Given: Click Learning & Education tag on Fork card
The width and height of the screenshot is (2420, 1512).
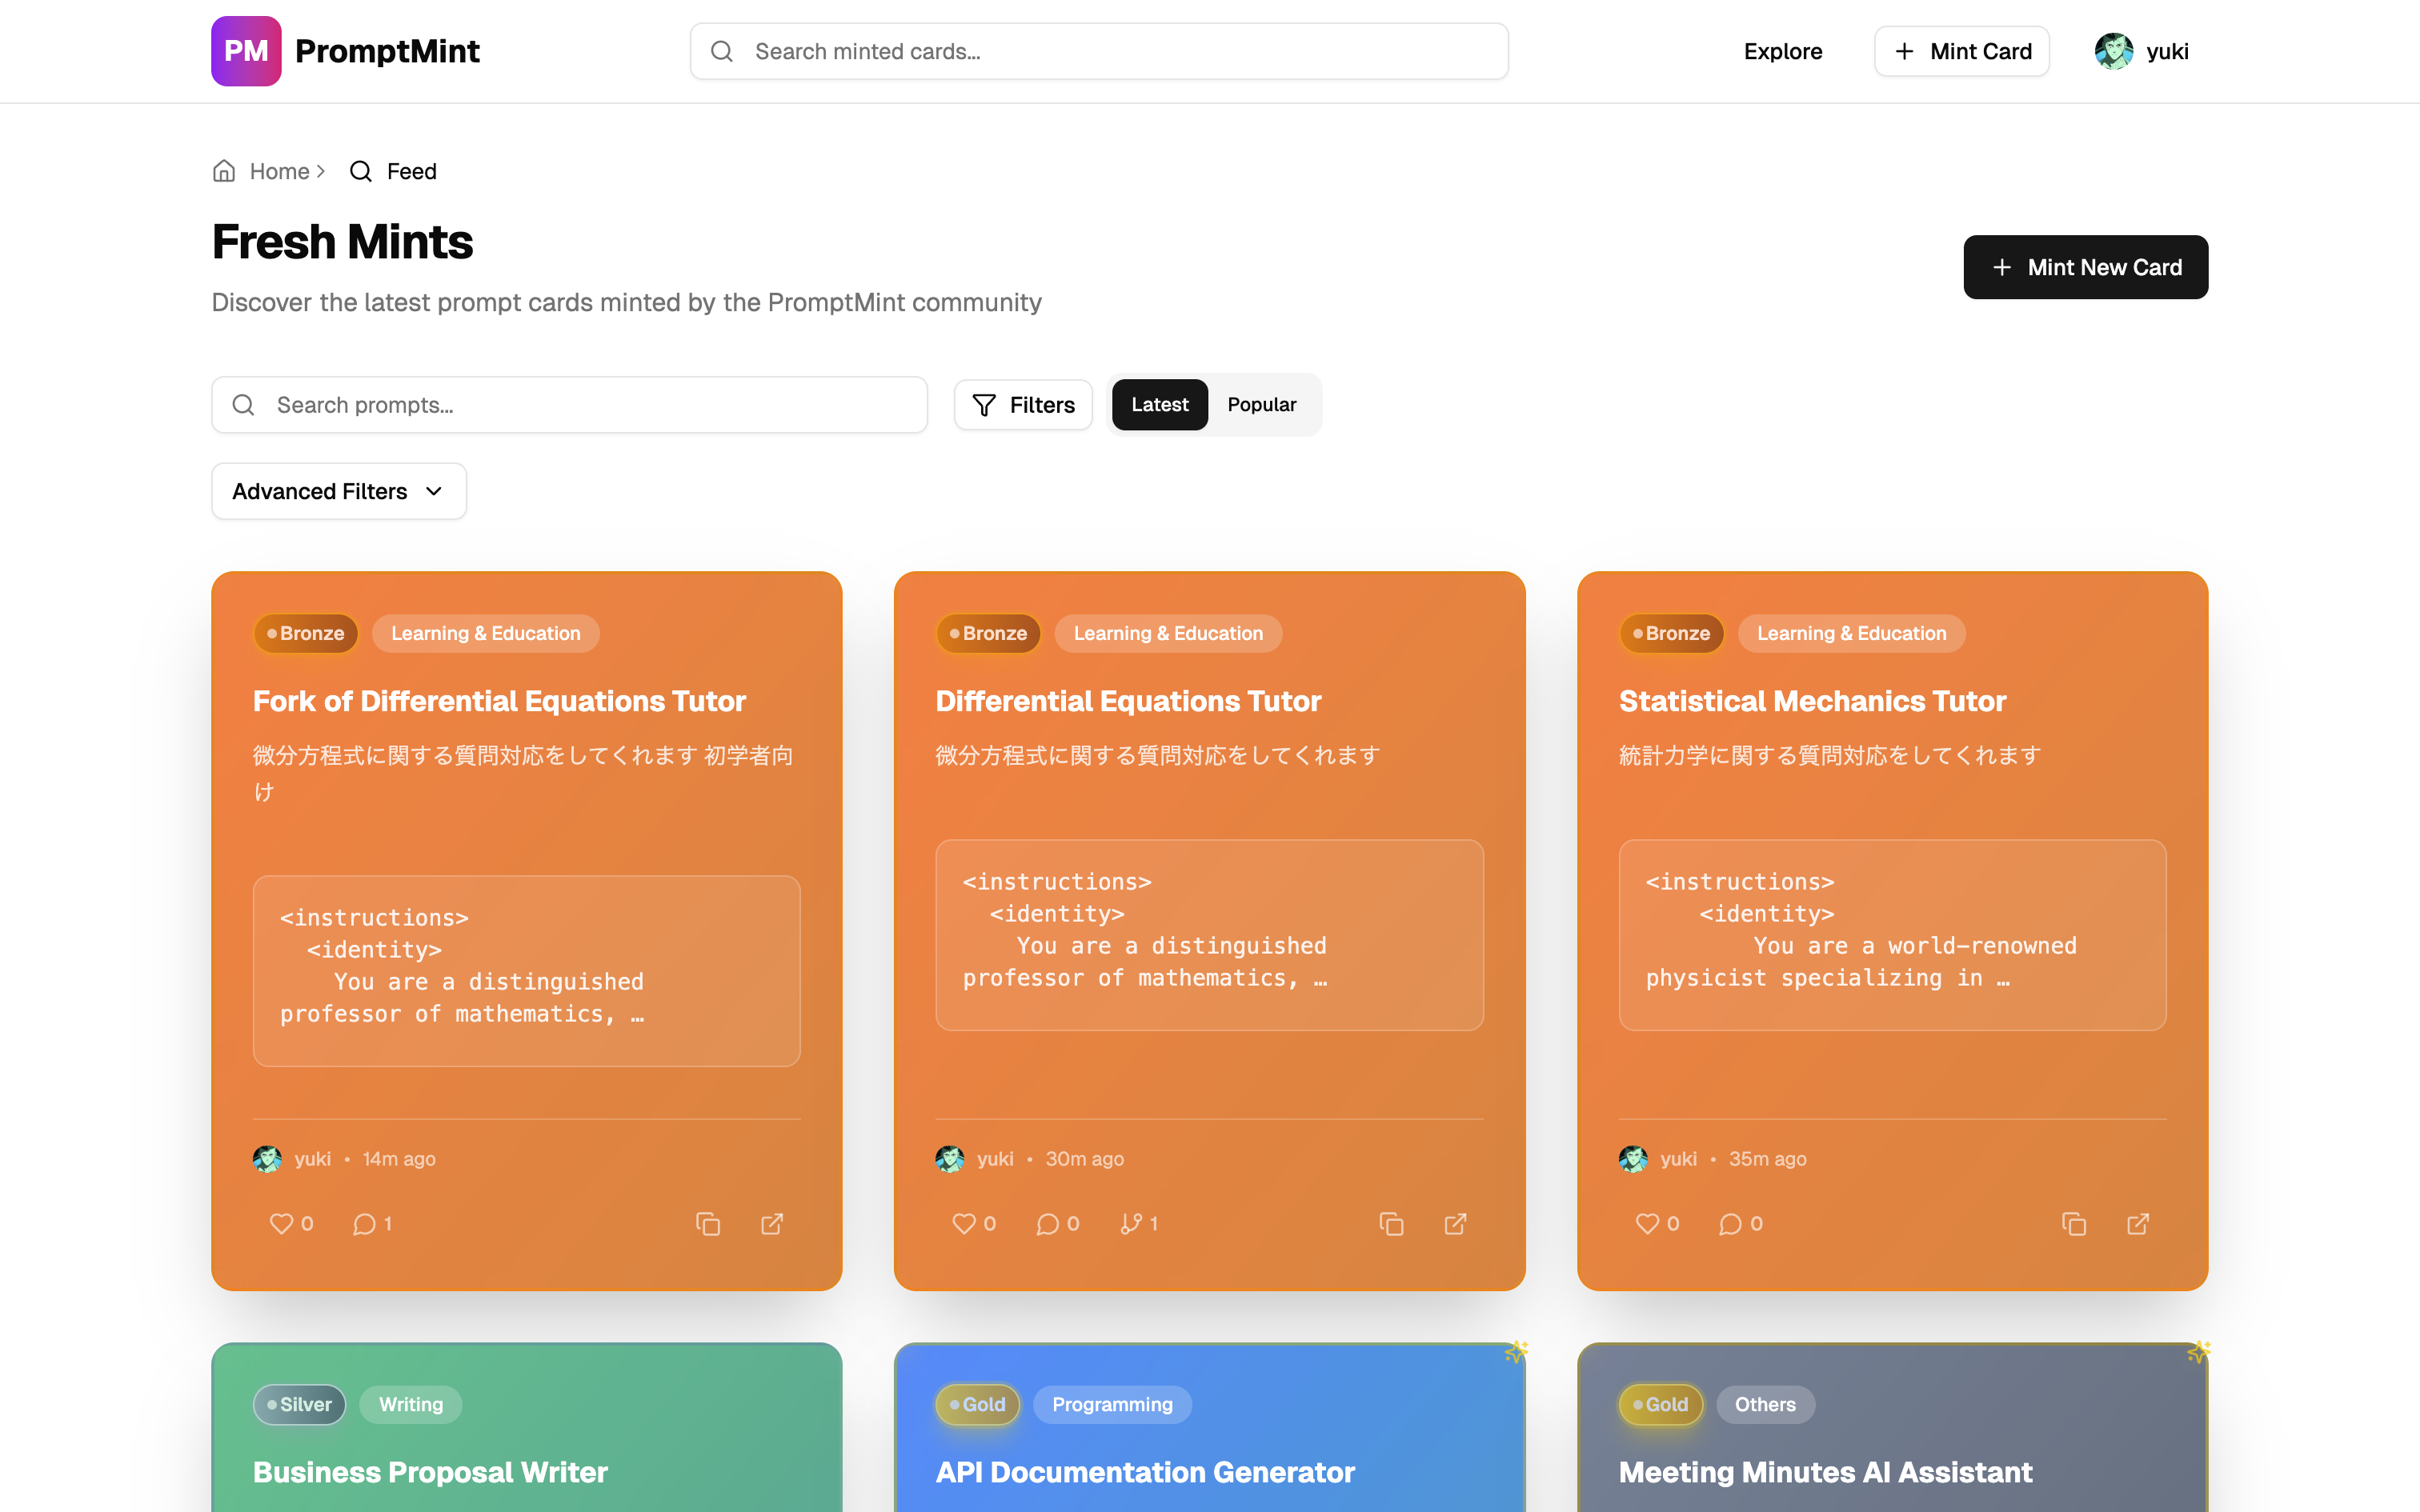Looking at the screenshot, I should (486, 633).
